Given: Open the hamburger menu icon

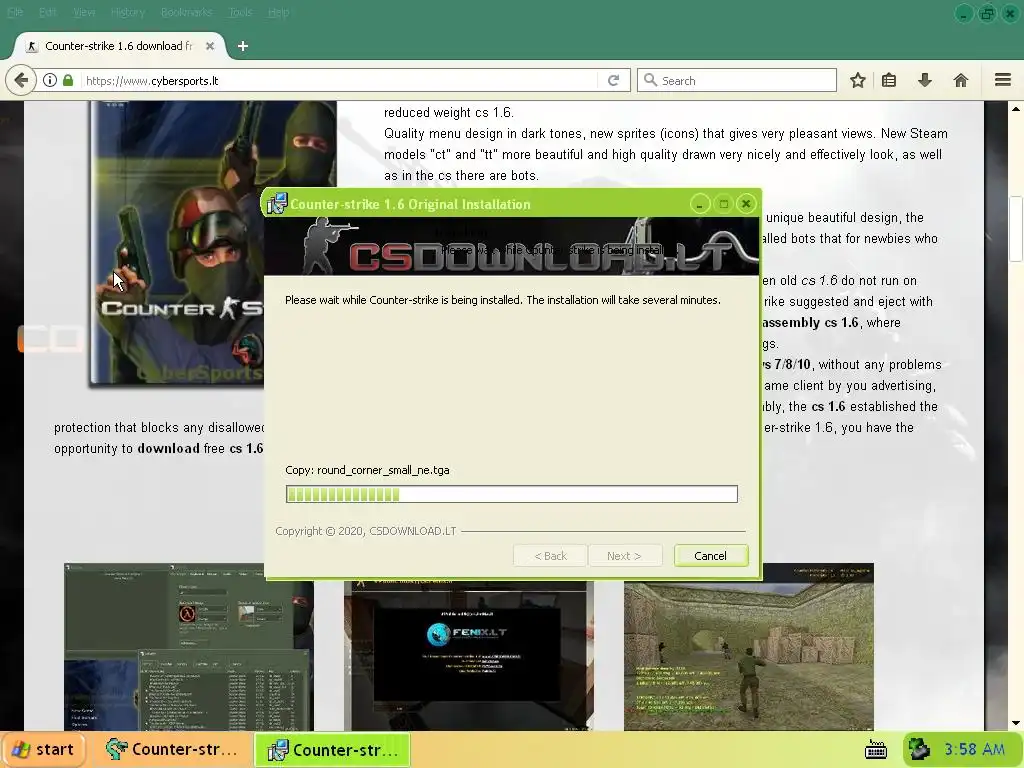Looking at the screenshot, I should pos(1002,80).
